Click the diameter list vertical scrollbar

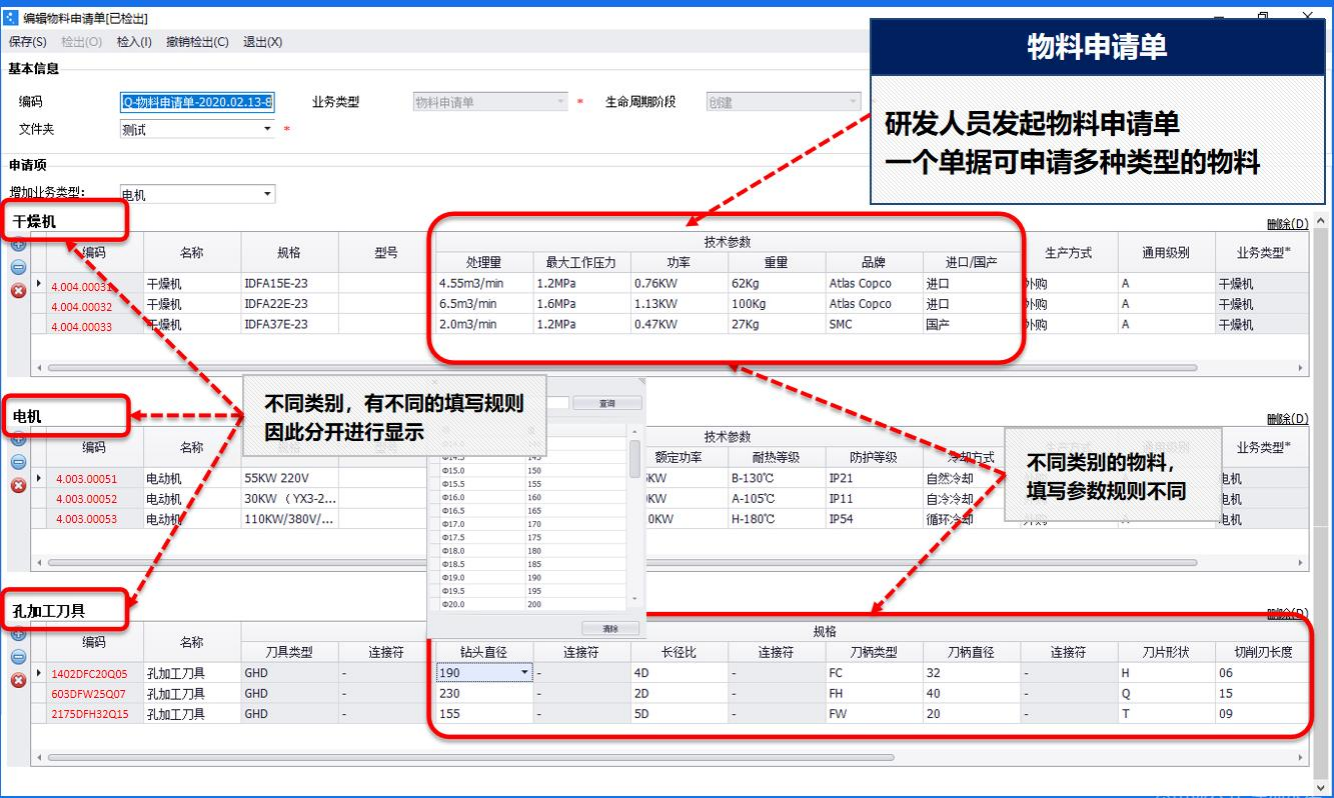tap(635, 460)
